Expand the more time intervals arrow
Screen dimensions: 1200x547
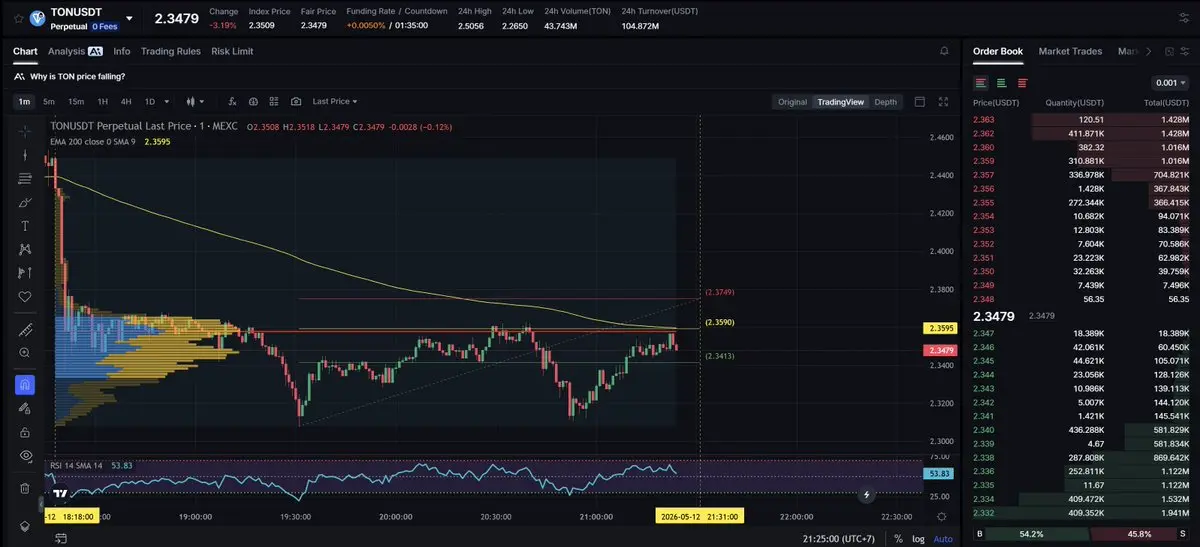click(166, 101)
